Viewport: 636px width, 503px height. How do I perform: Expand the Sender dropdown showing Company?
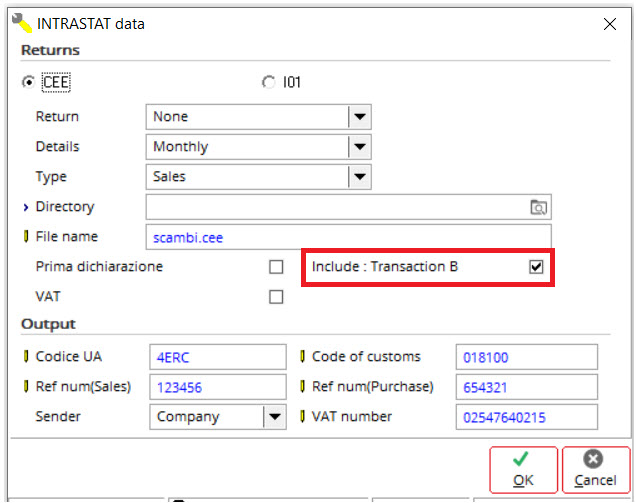[218, 417]
